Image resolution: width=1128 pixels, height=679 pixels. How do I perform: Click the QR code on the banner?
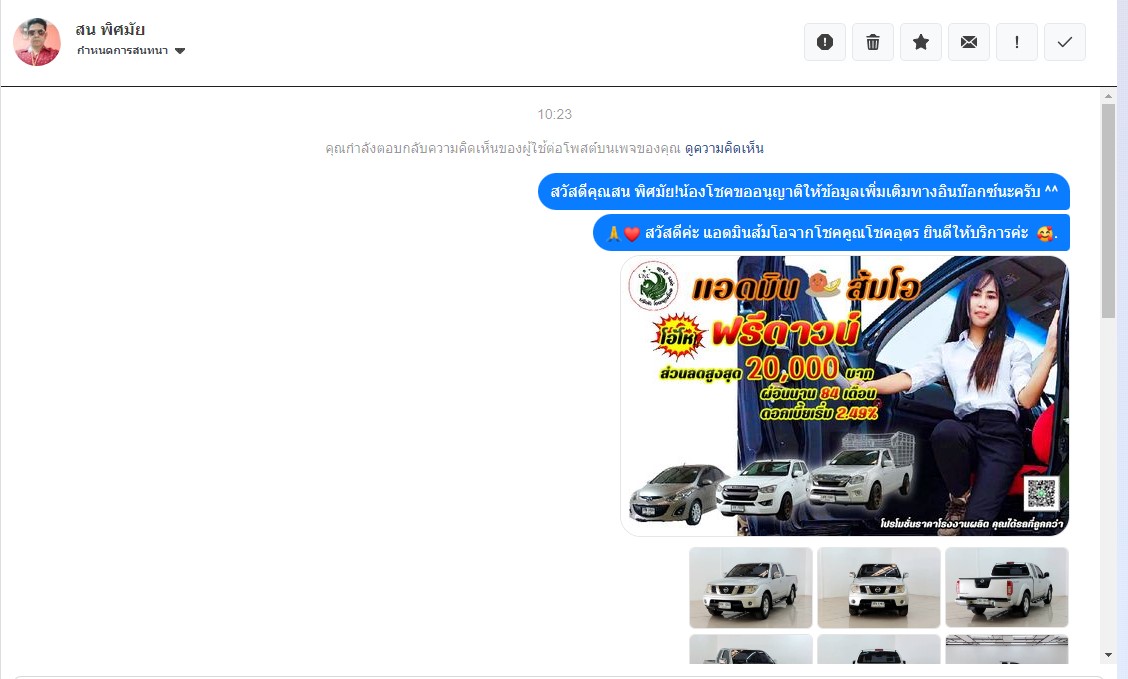point(1041,493)
